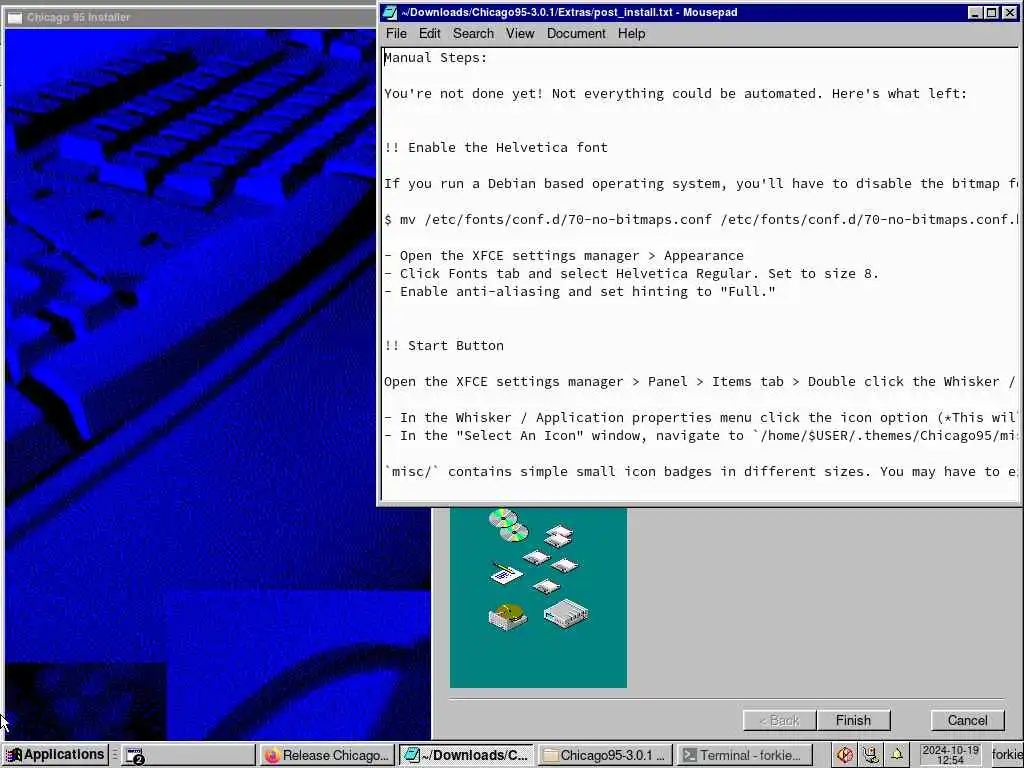Click the 'Open the XFCE settings manager > Panel' line

coord(701,381)
